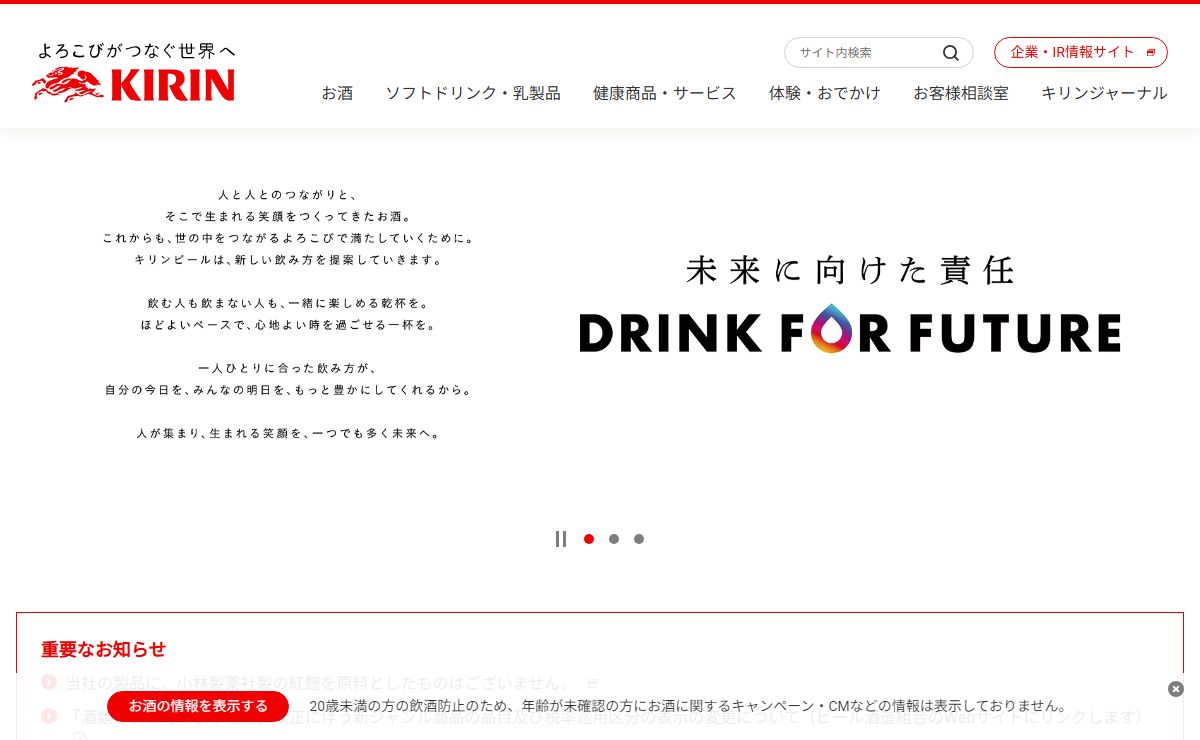
Task: Select the first carousel slide dot
Action: coord(589,539)
